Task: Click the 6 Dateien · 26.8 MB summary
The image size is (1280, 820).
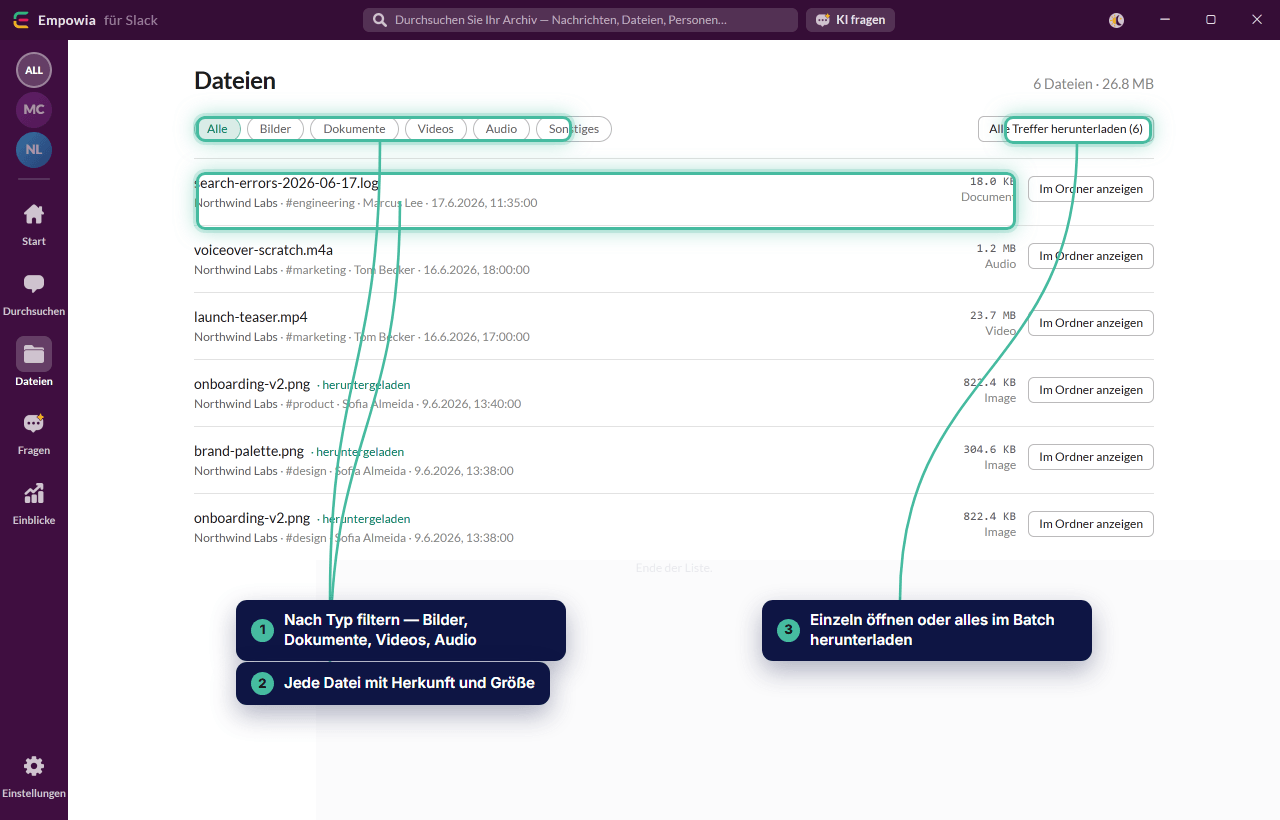Action: [1093, 84]
